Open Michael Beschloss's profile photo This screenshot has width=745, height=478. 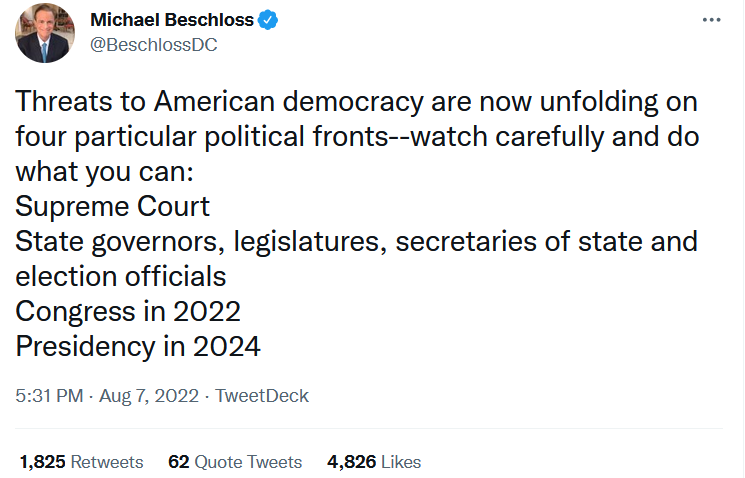click(x=43, y=31)
